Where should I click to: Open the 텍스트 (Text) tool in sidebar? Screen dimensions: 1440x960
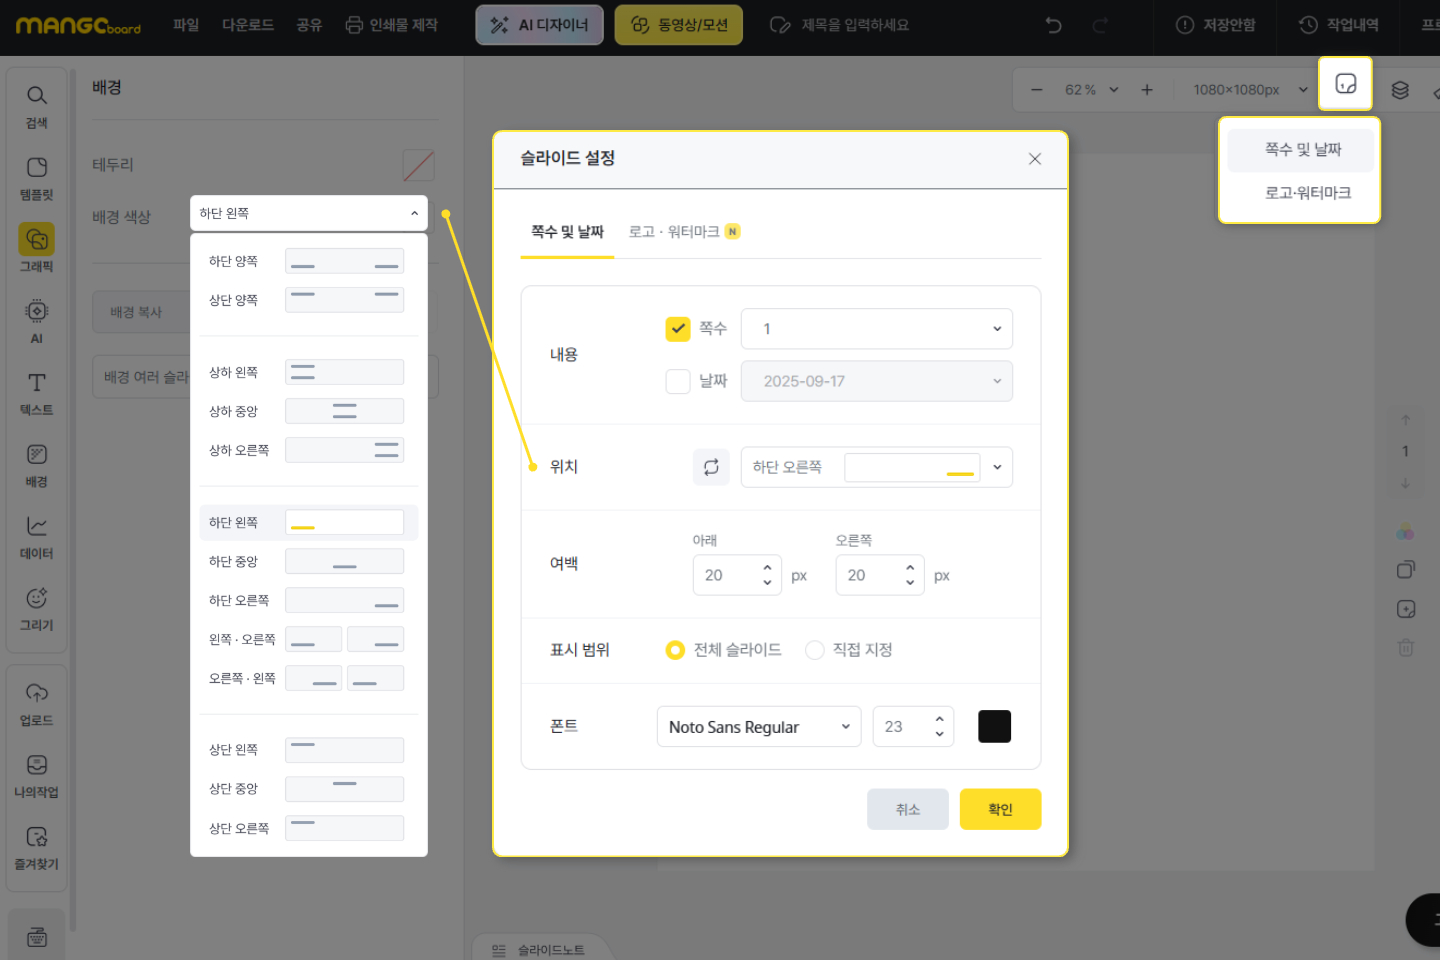point(36,393)
